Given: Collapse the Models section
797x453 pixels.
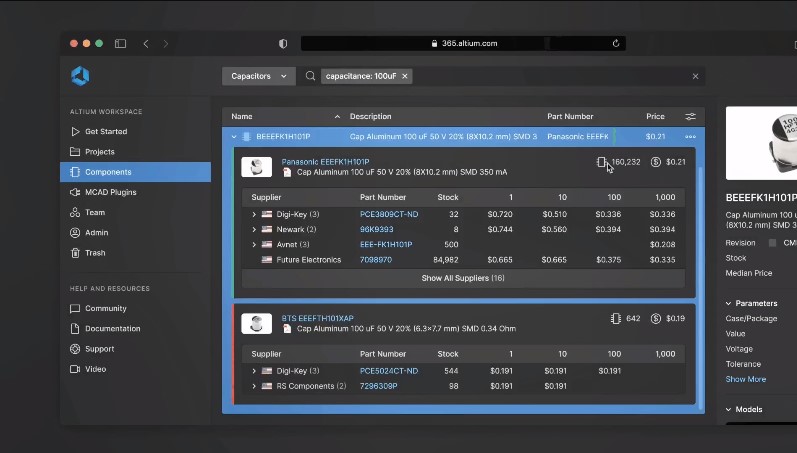Looking at the screenshot, I should (x=728, y=410).
